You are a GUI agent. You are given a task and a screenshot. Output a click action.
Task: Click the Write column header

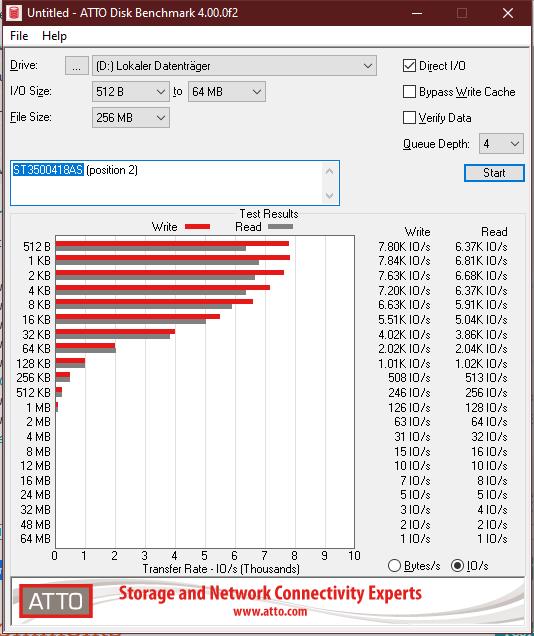pos(418,232)
